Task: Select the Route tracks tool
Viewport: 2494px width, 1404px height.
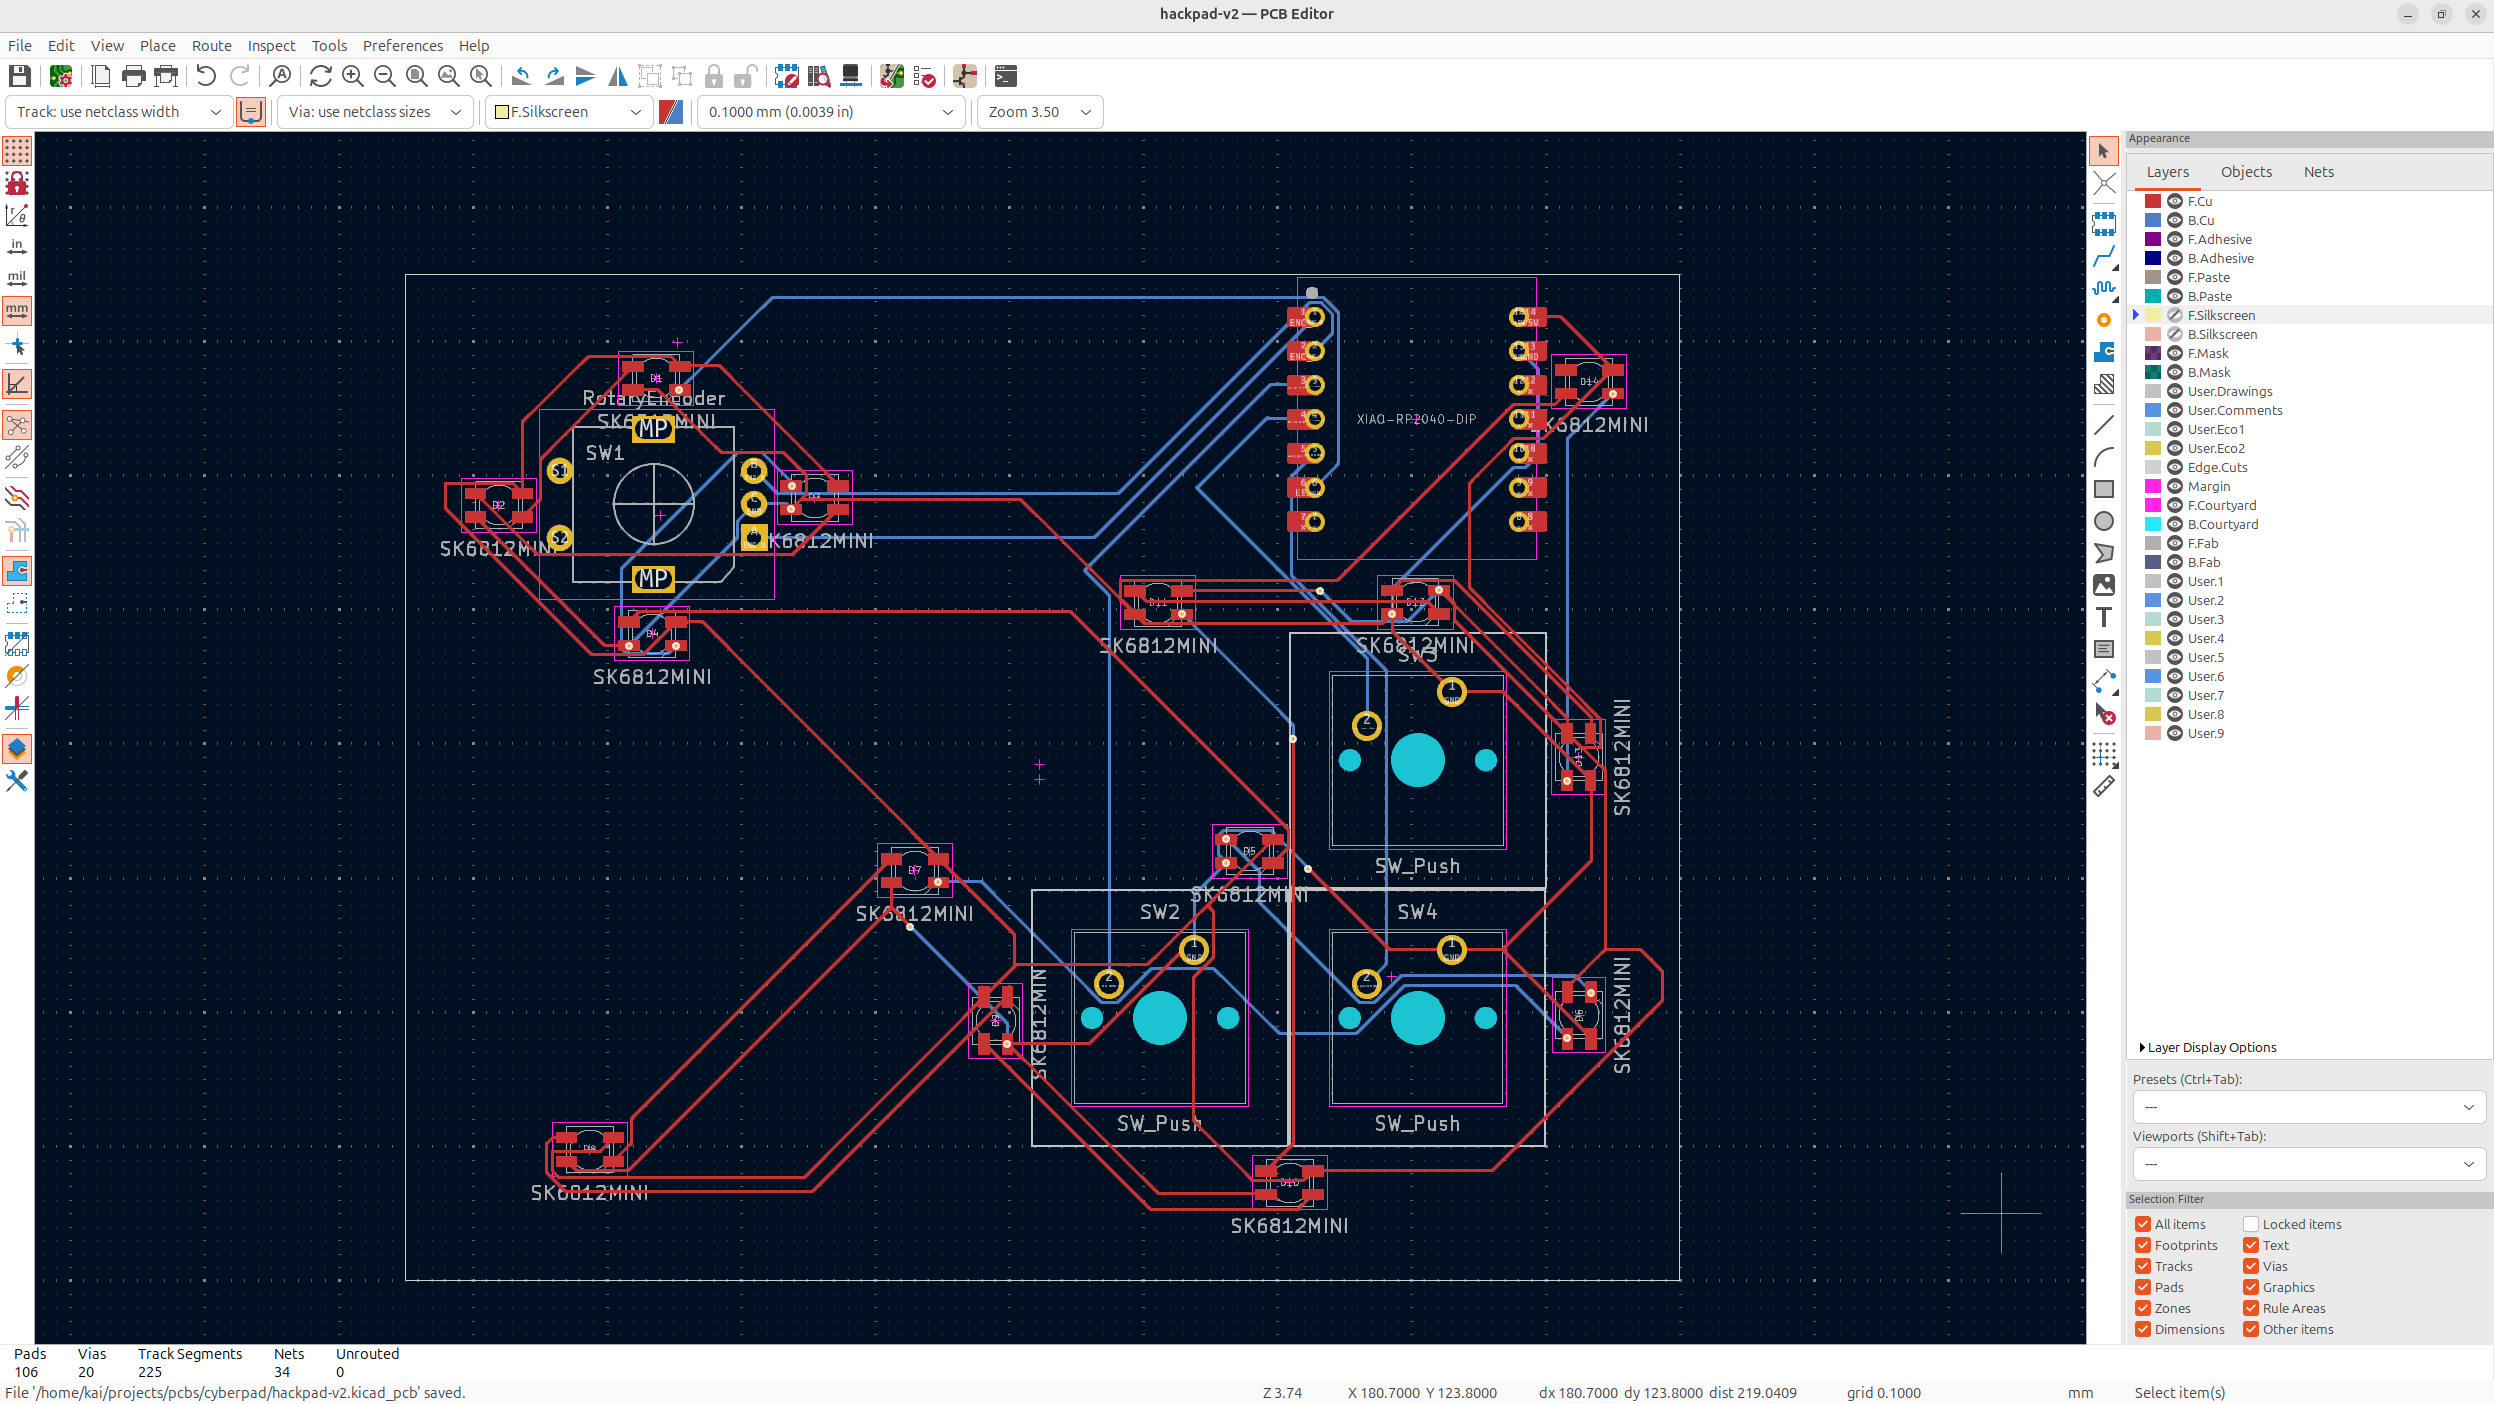Action: (x=2104, y=256)
